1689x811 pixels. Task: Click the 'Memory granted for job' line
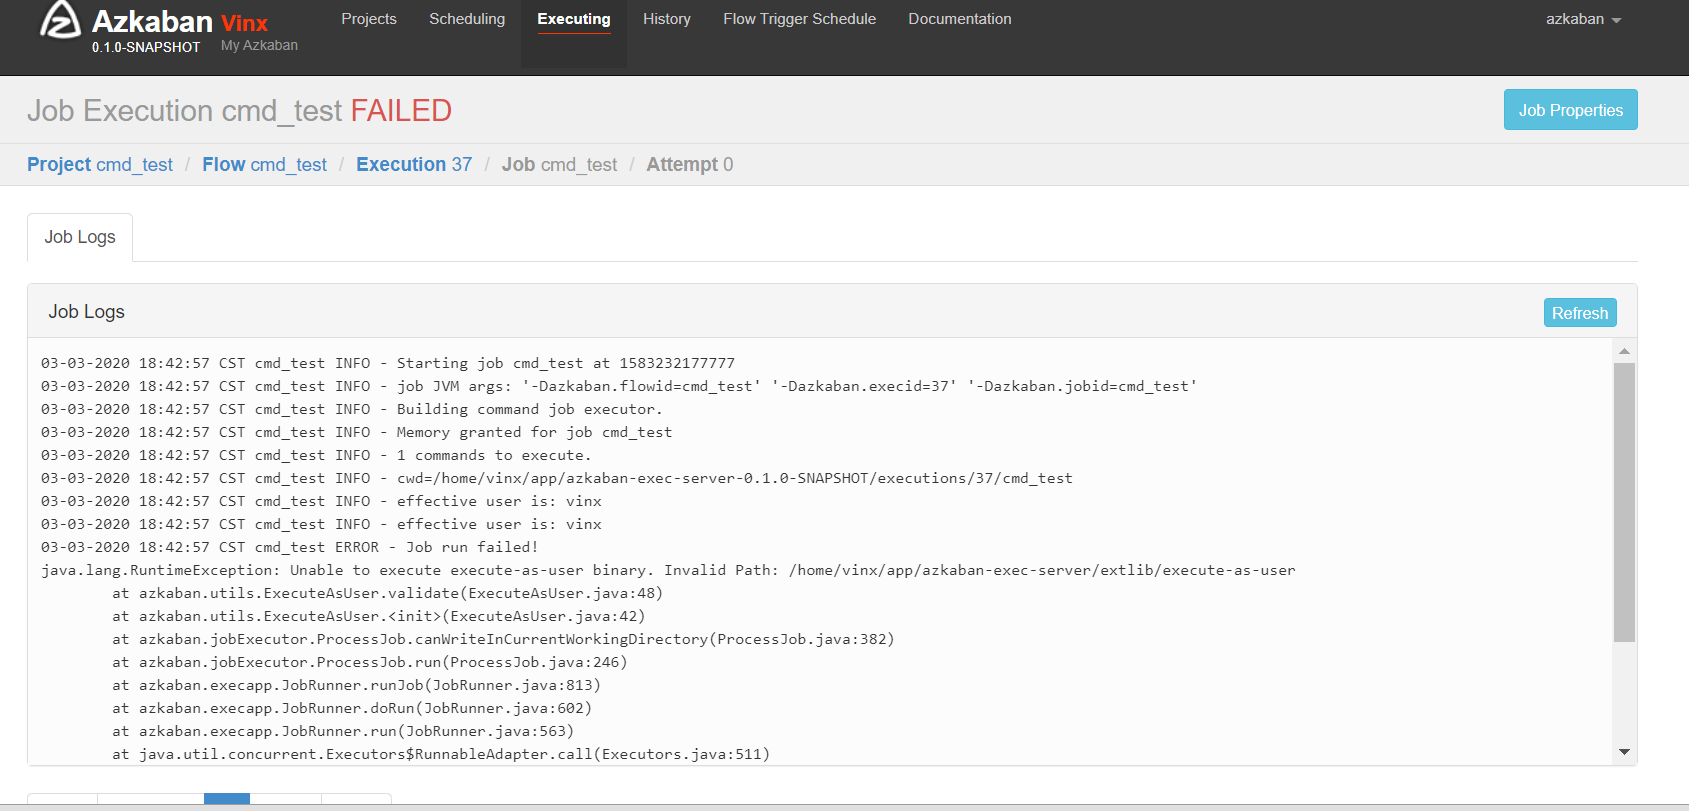click(x=357, y=432)
